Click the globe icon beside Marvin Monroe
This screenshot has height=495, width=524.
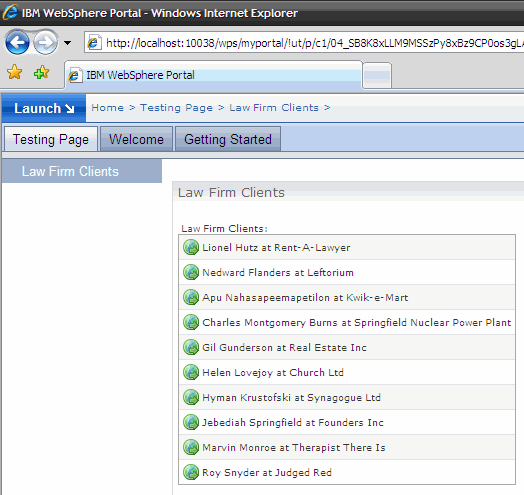pos(191,447)
